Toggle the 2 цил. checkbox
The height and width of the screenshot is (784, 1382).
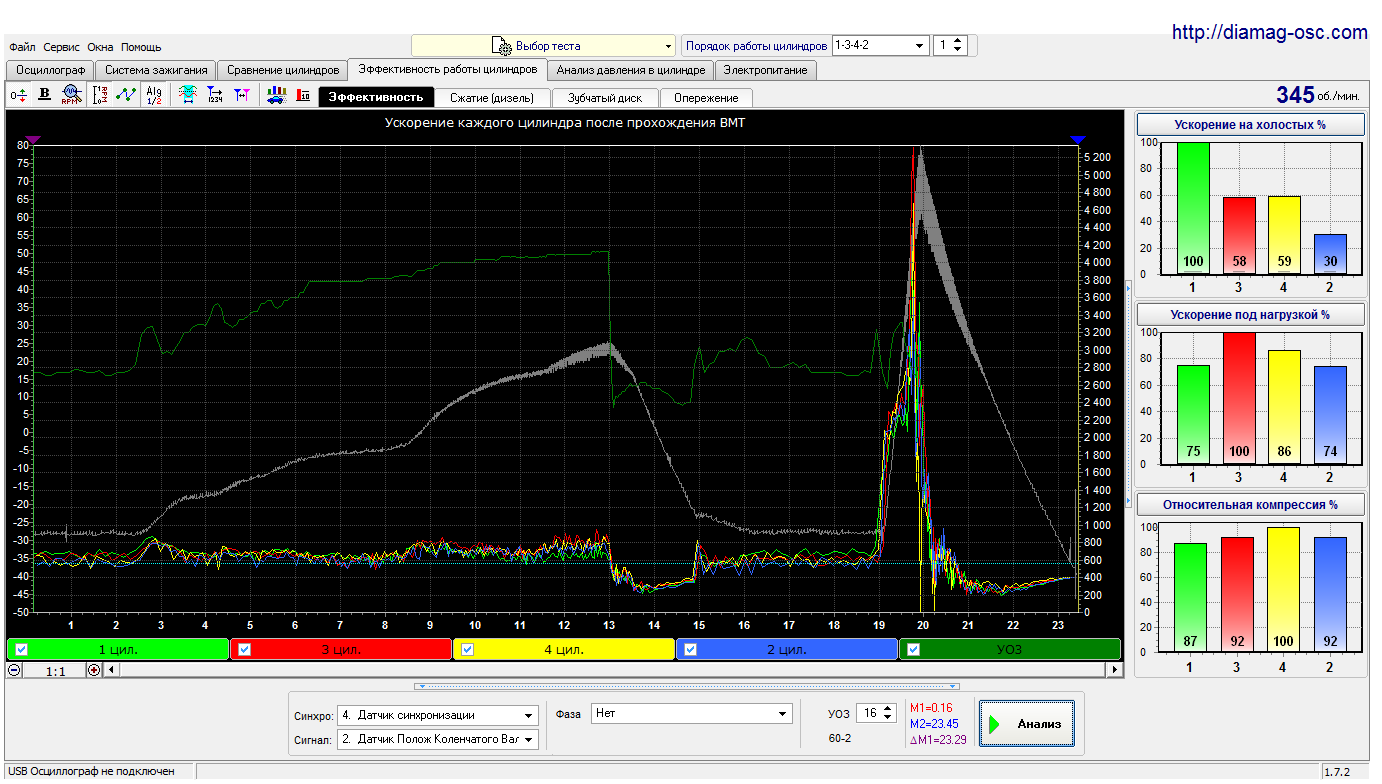[691, 649]
